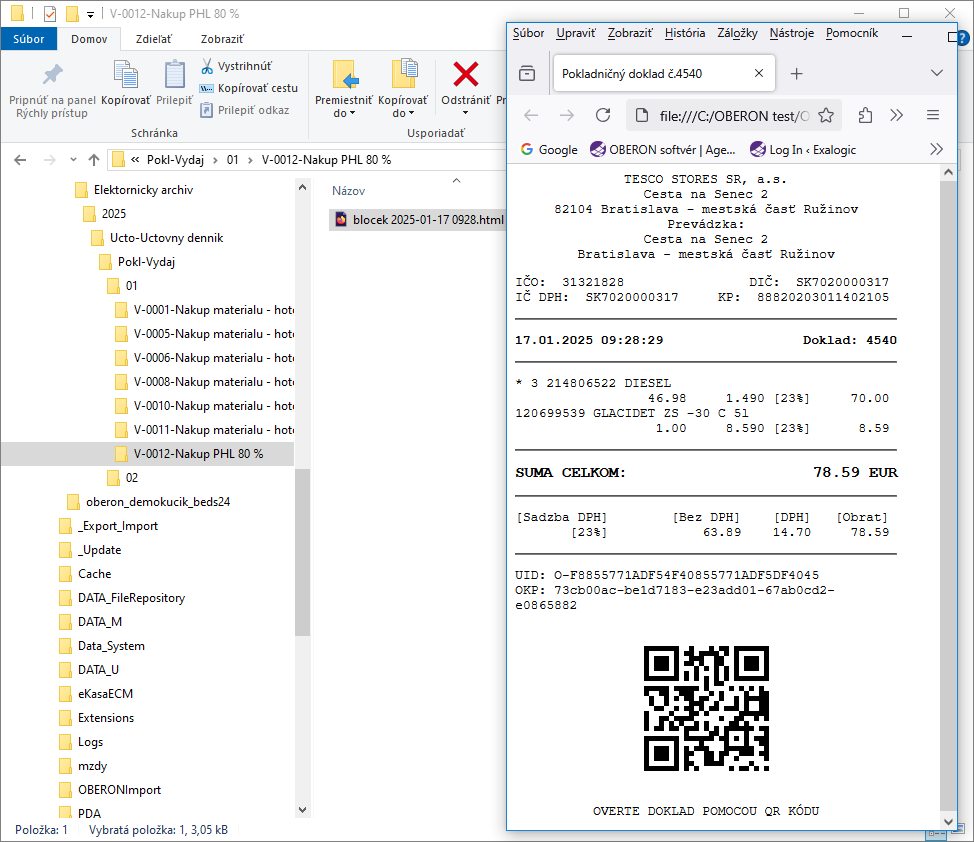Open Firefox View tab-list icon

click(527, 73)
